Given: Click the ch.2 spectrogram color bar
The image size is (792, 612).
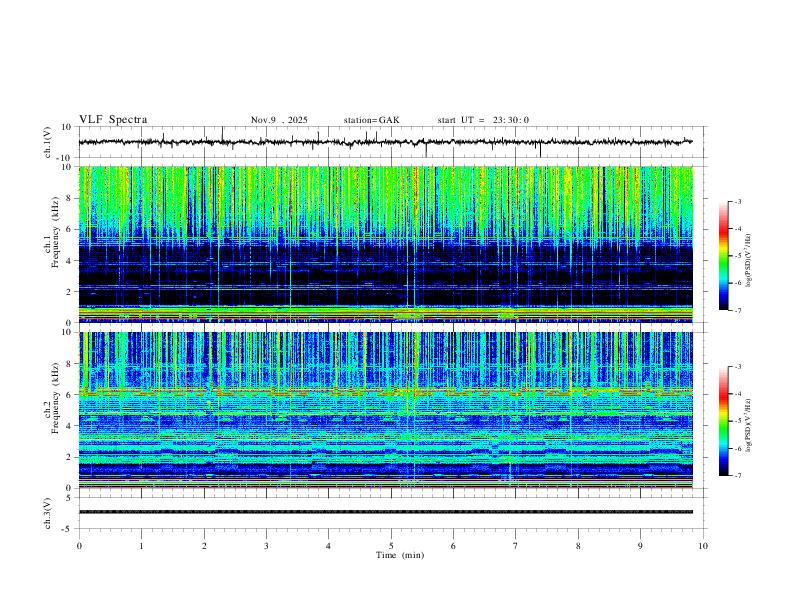Looking at the screenshot, I should pos(724,421).
